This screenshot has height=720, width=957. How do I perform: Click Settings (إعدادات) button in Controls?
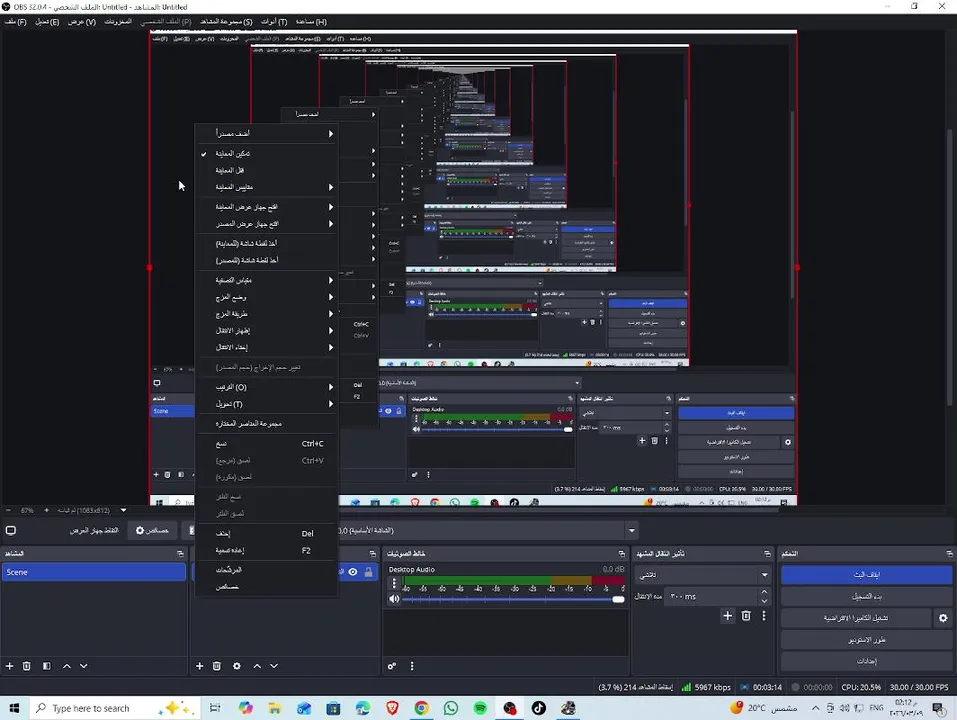[x=867, y=661]
